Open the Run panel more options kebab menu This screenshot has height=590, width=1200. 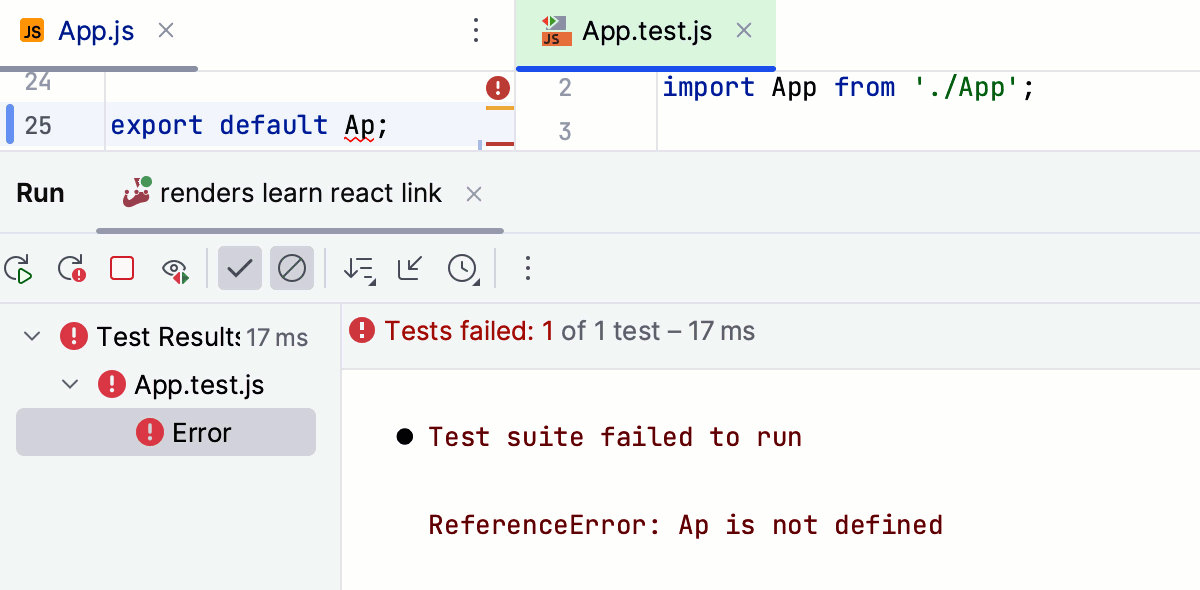tap(527, 268)
